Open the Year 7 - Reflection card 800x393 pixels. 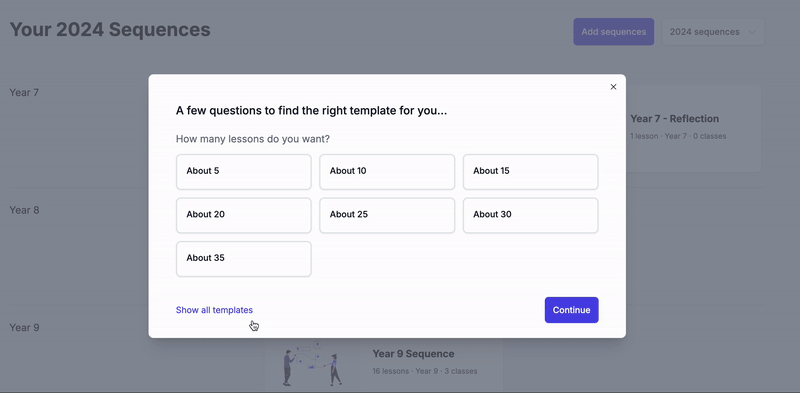click(x=693, y=128)
